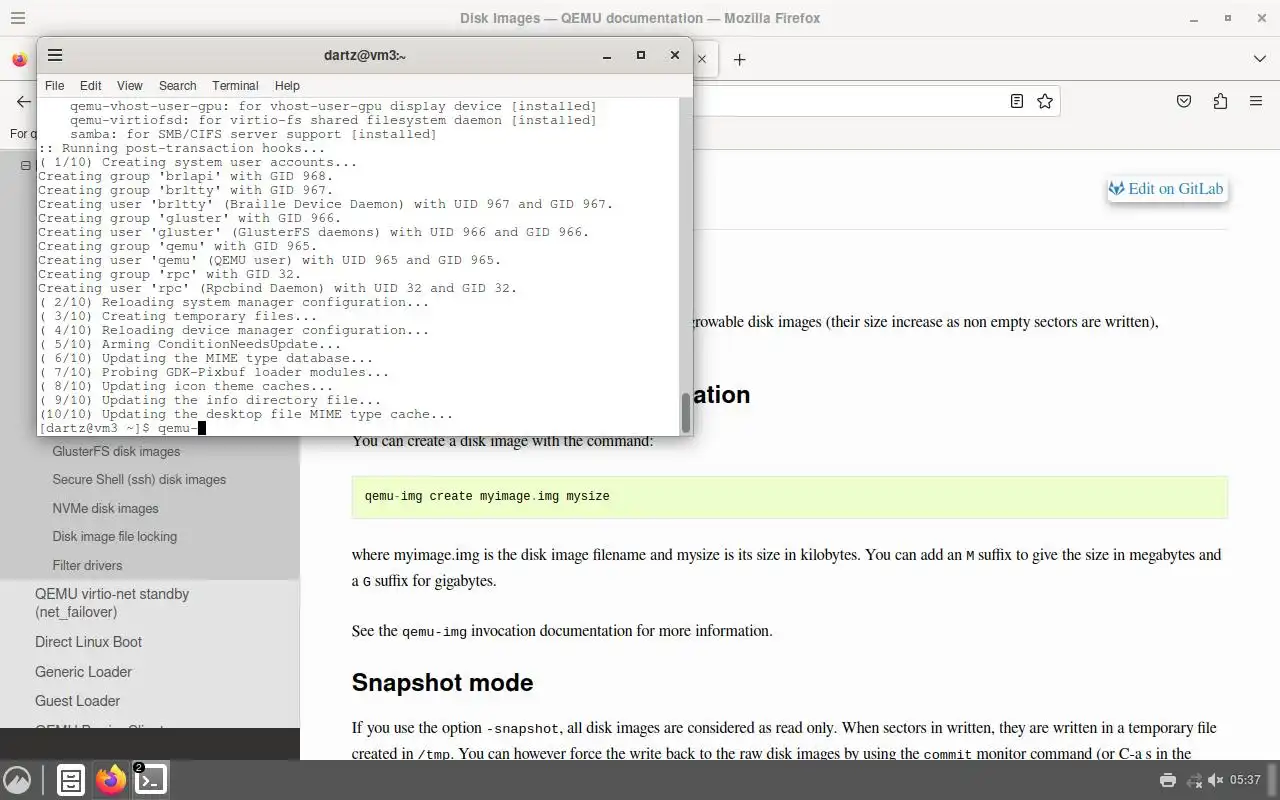This screenshot has width=1280, height=800.
Task: Open NVMe disk images sidebar link
Action: tap(105, 508)
